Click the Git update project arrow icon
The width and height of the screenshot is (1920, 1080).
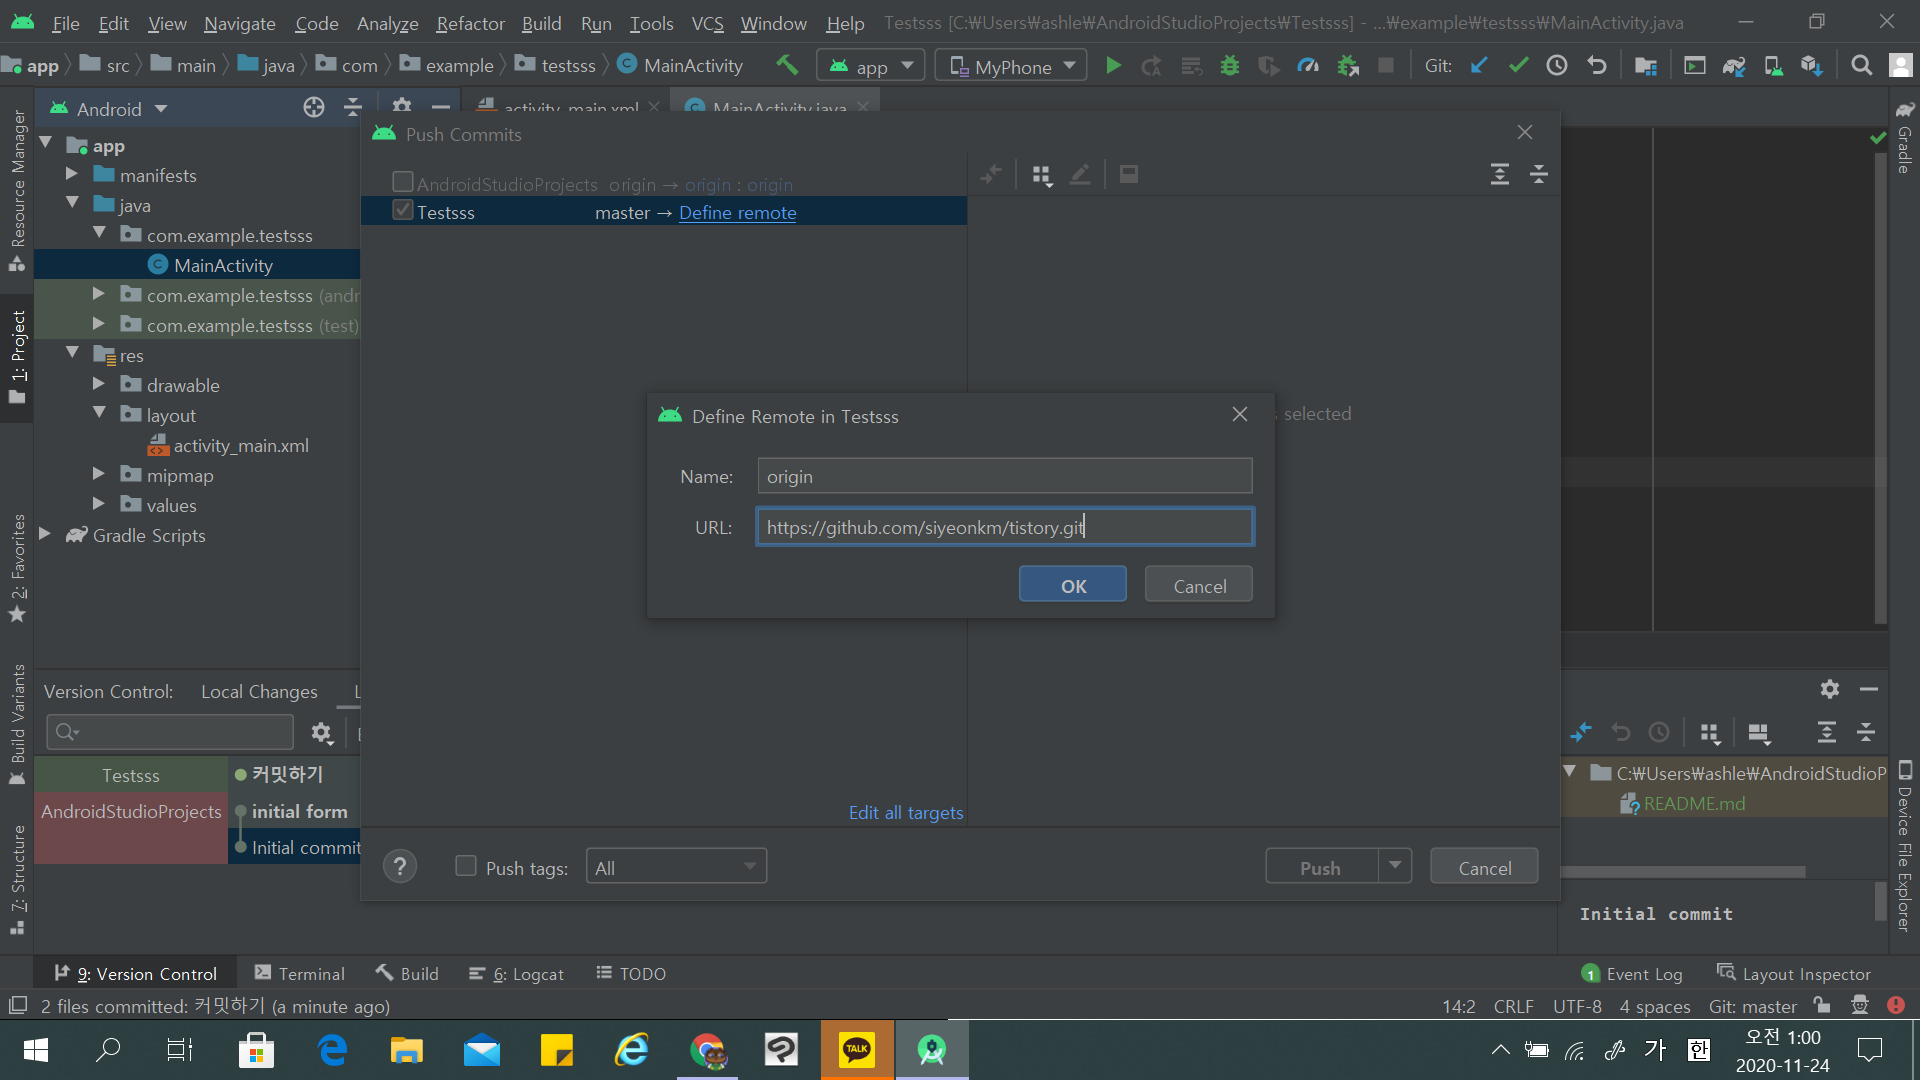coord(1479,66)
